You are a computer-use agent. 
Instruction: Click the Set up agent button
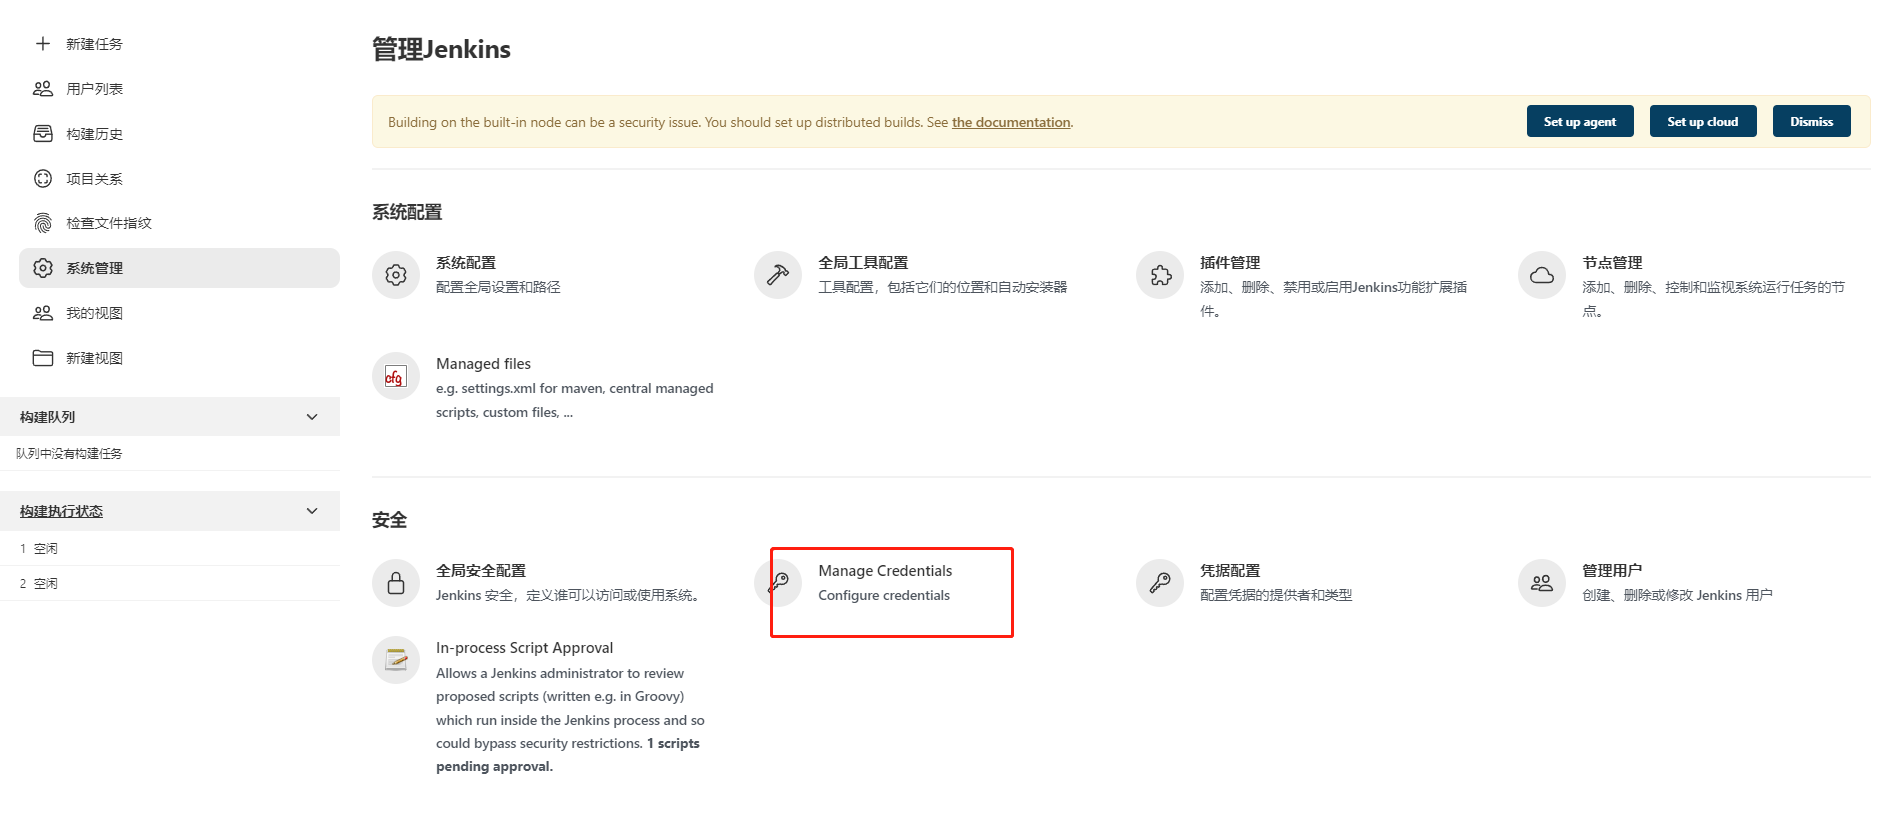pyautogui.click(x=1580, y=121)
